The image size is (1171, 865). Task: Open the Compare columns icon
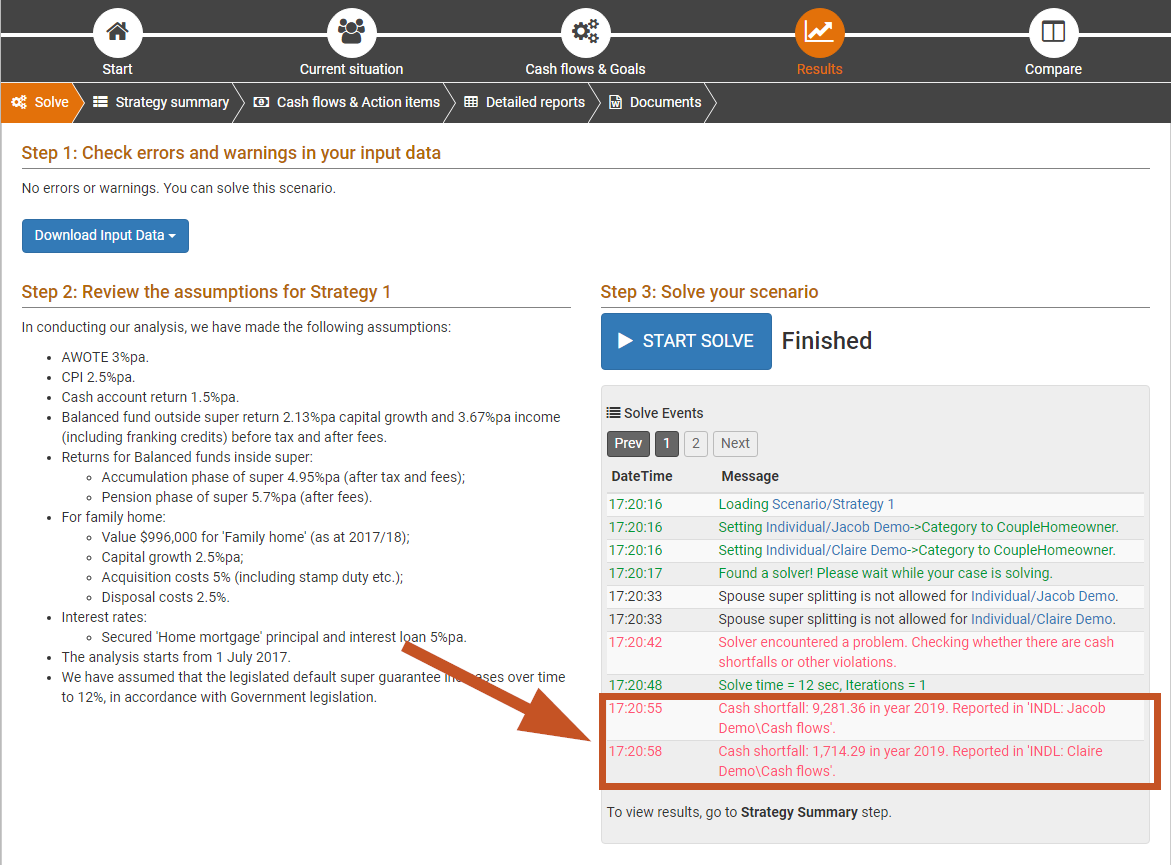1053,32
